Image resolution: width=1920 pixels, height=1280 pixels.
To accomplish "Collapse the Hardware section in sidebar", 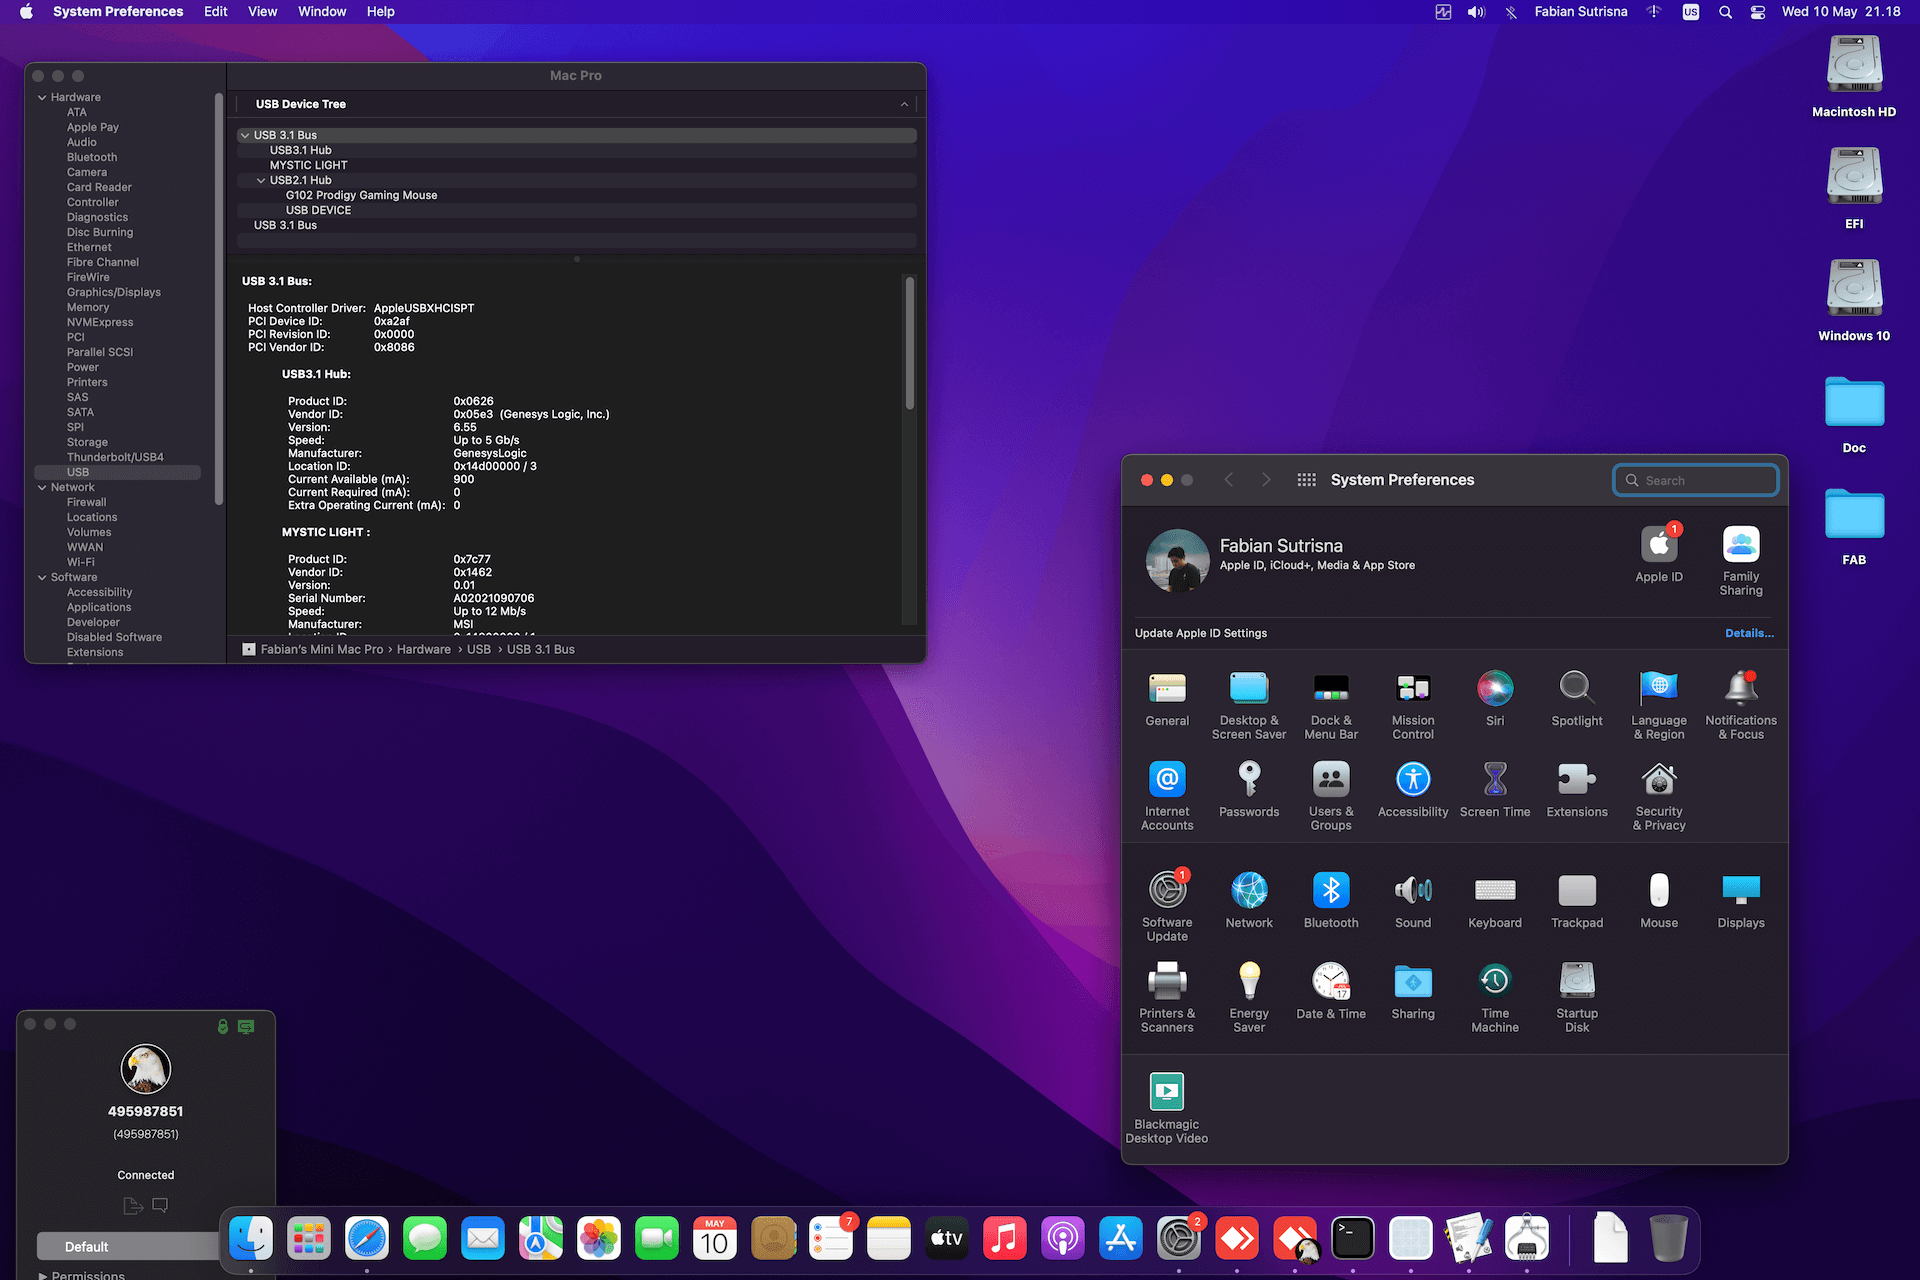I will coord(42,97).
